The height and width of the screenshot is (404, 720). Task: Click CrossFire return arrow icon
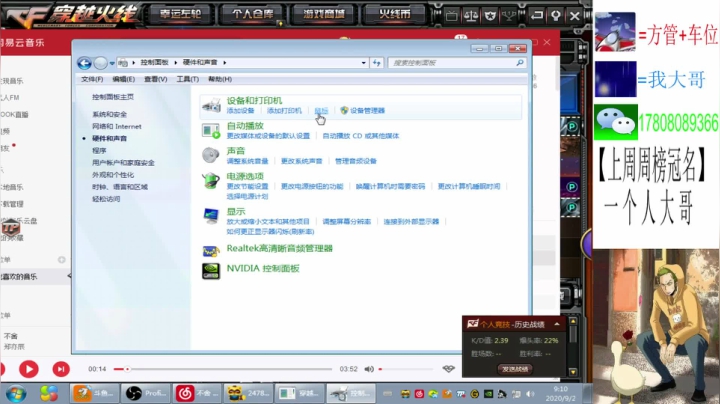coord(536,16)
